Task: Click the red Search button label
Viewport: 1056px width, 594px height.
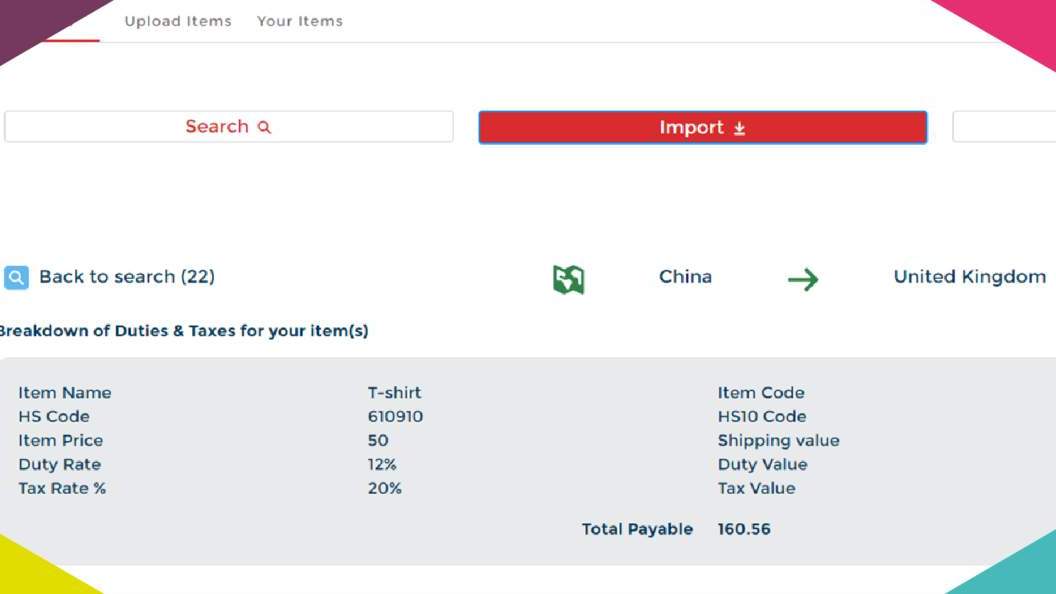Action: tap(217, 127)
